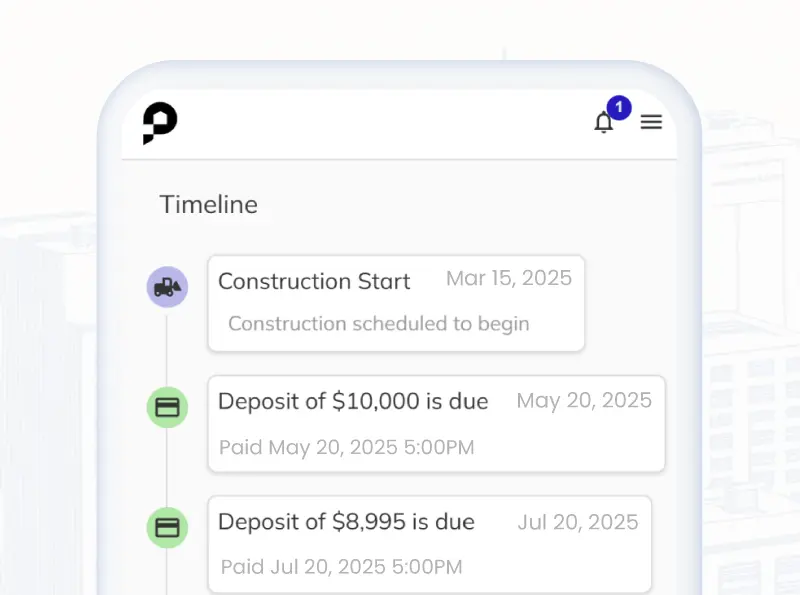Open the Construction Start timeline card

tap(396, 302)
